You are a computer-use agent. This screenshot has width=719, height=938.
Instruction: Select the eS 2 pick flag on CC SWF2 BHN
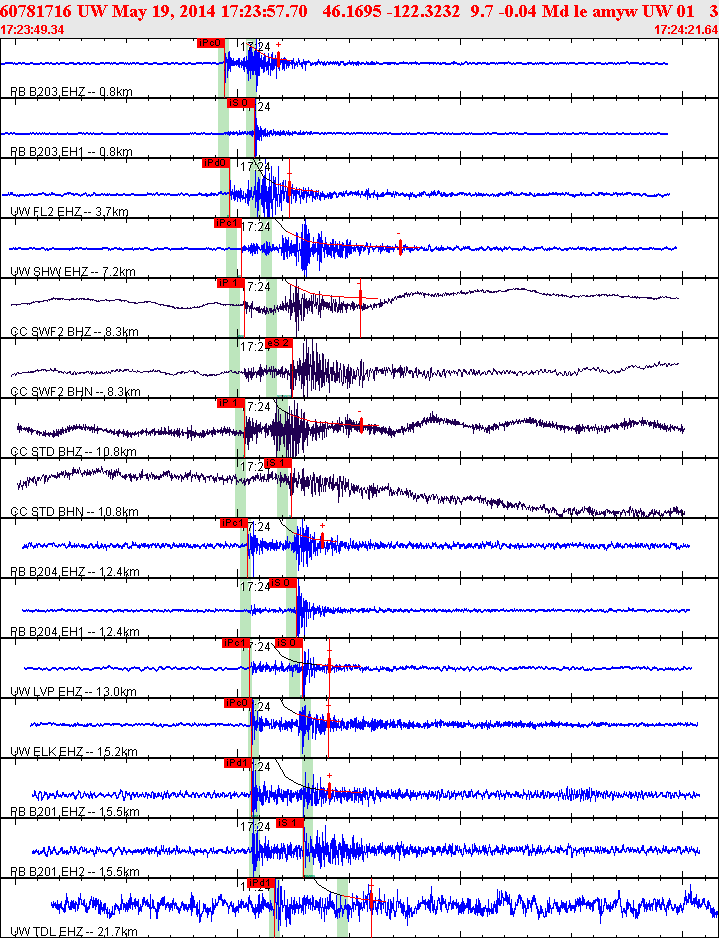click(279, 343)
